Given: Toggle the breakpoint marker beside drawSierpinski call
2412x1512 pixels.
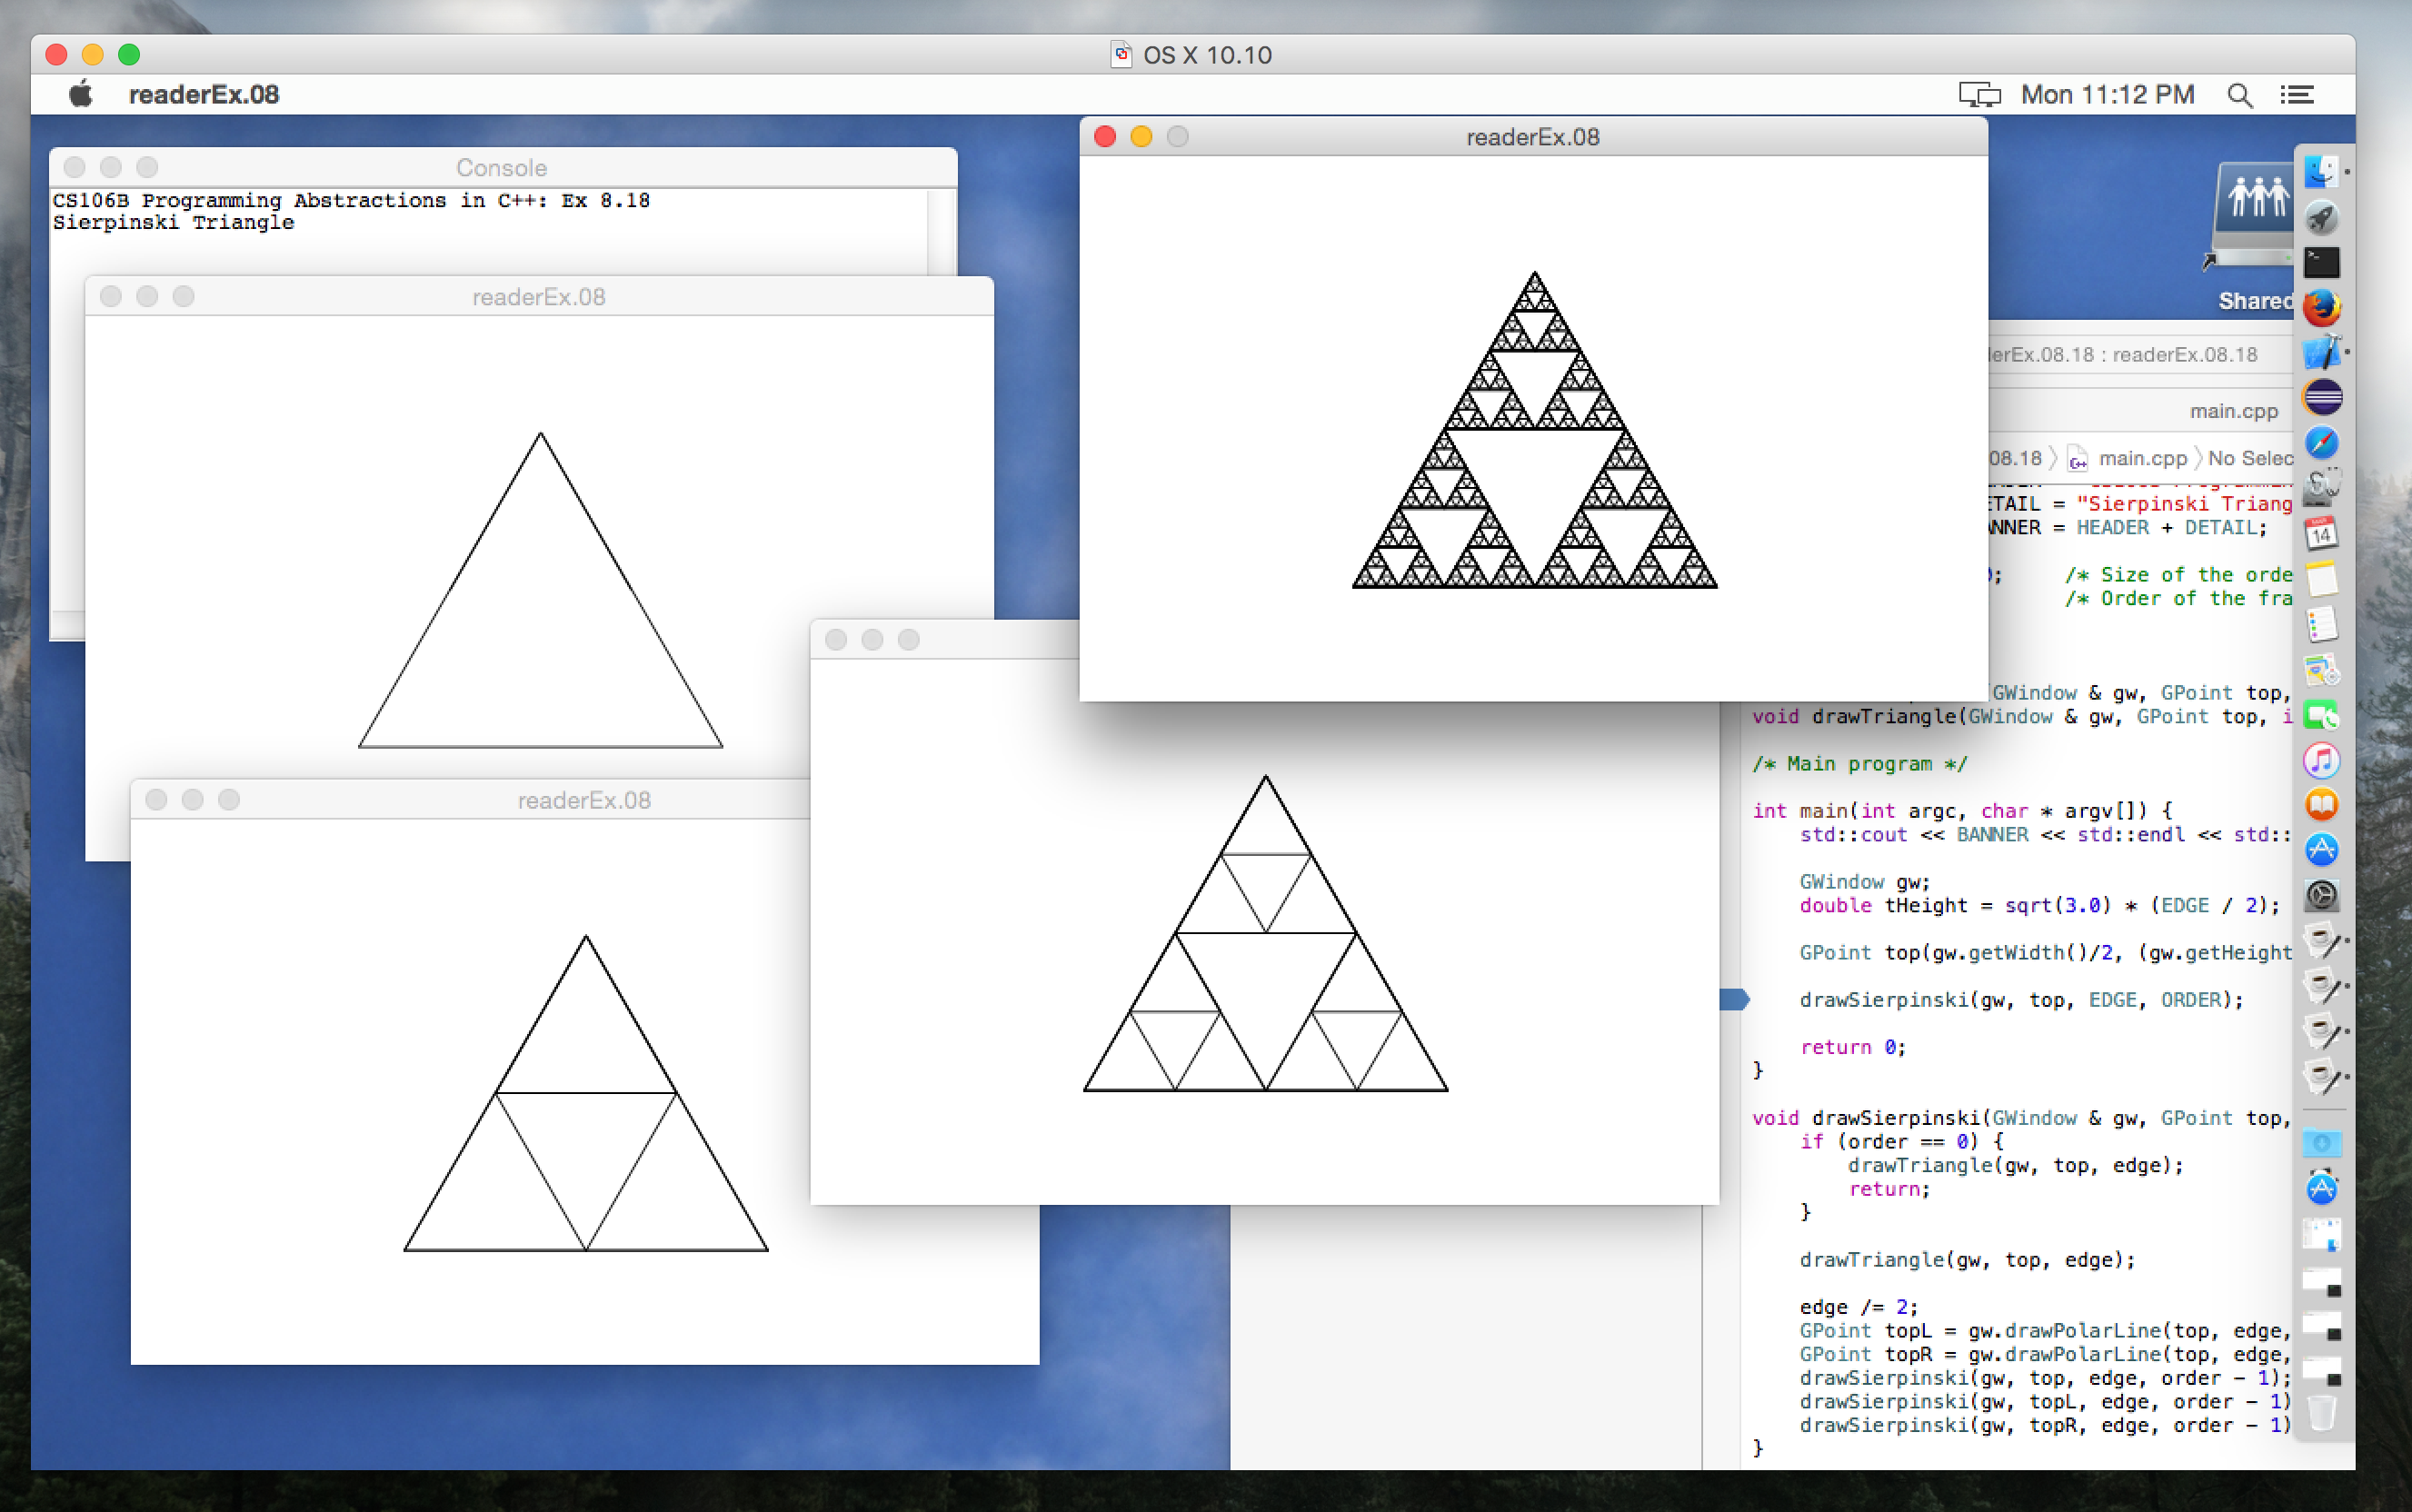Looking at the screenshot, I should (1733, 999).
